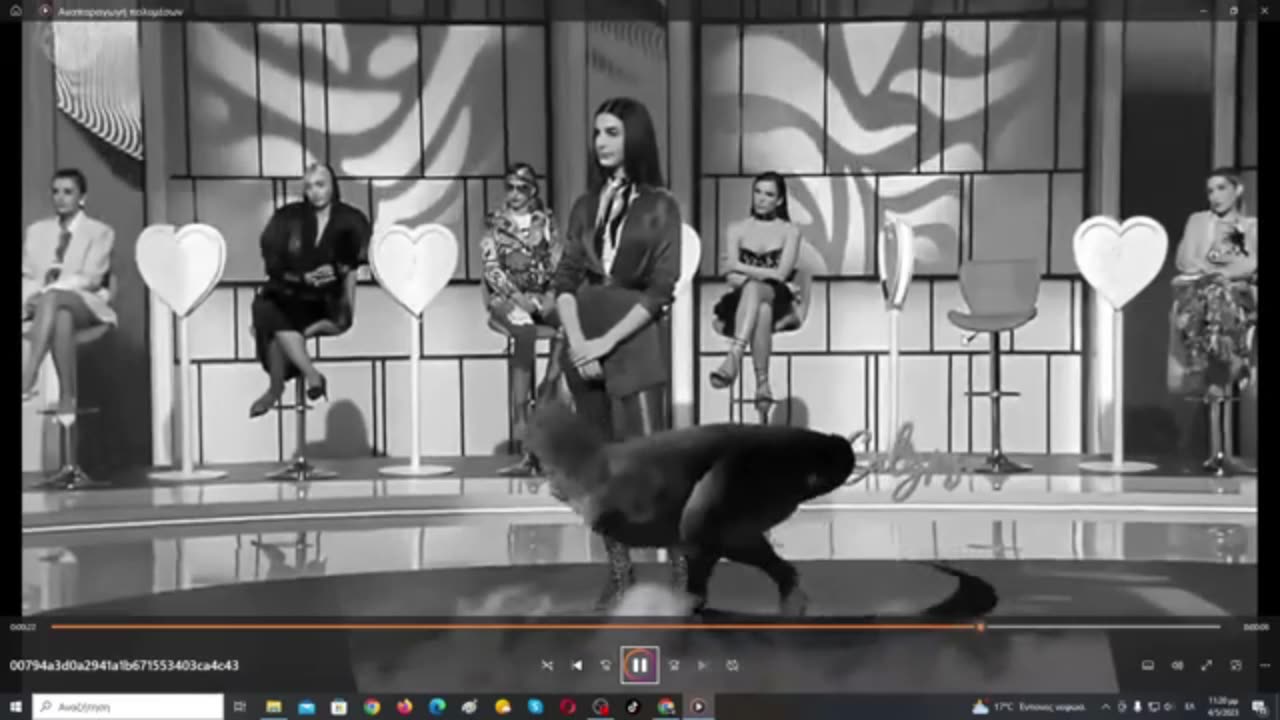Open Skype from the taskbar
1280x720 pixels.
click(x=535, y=706)
